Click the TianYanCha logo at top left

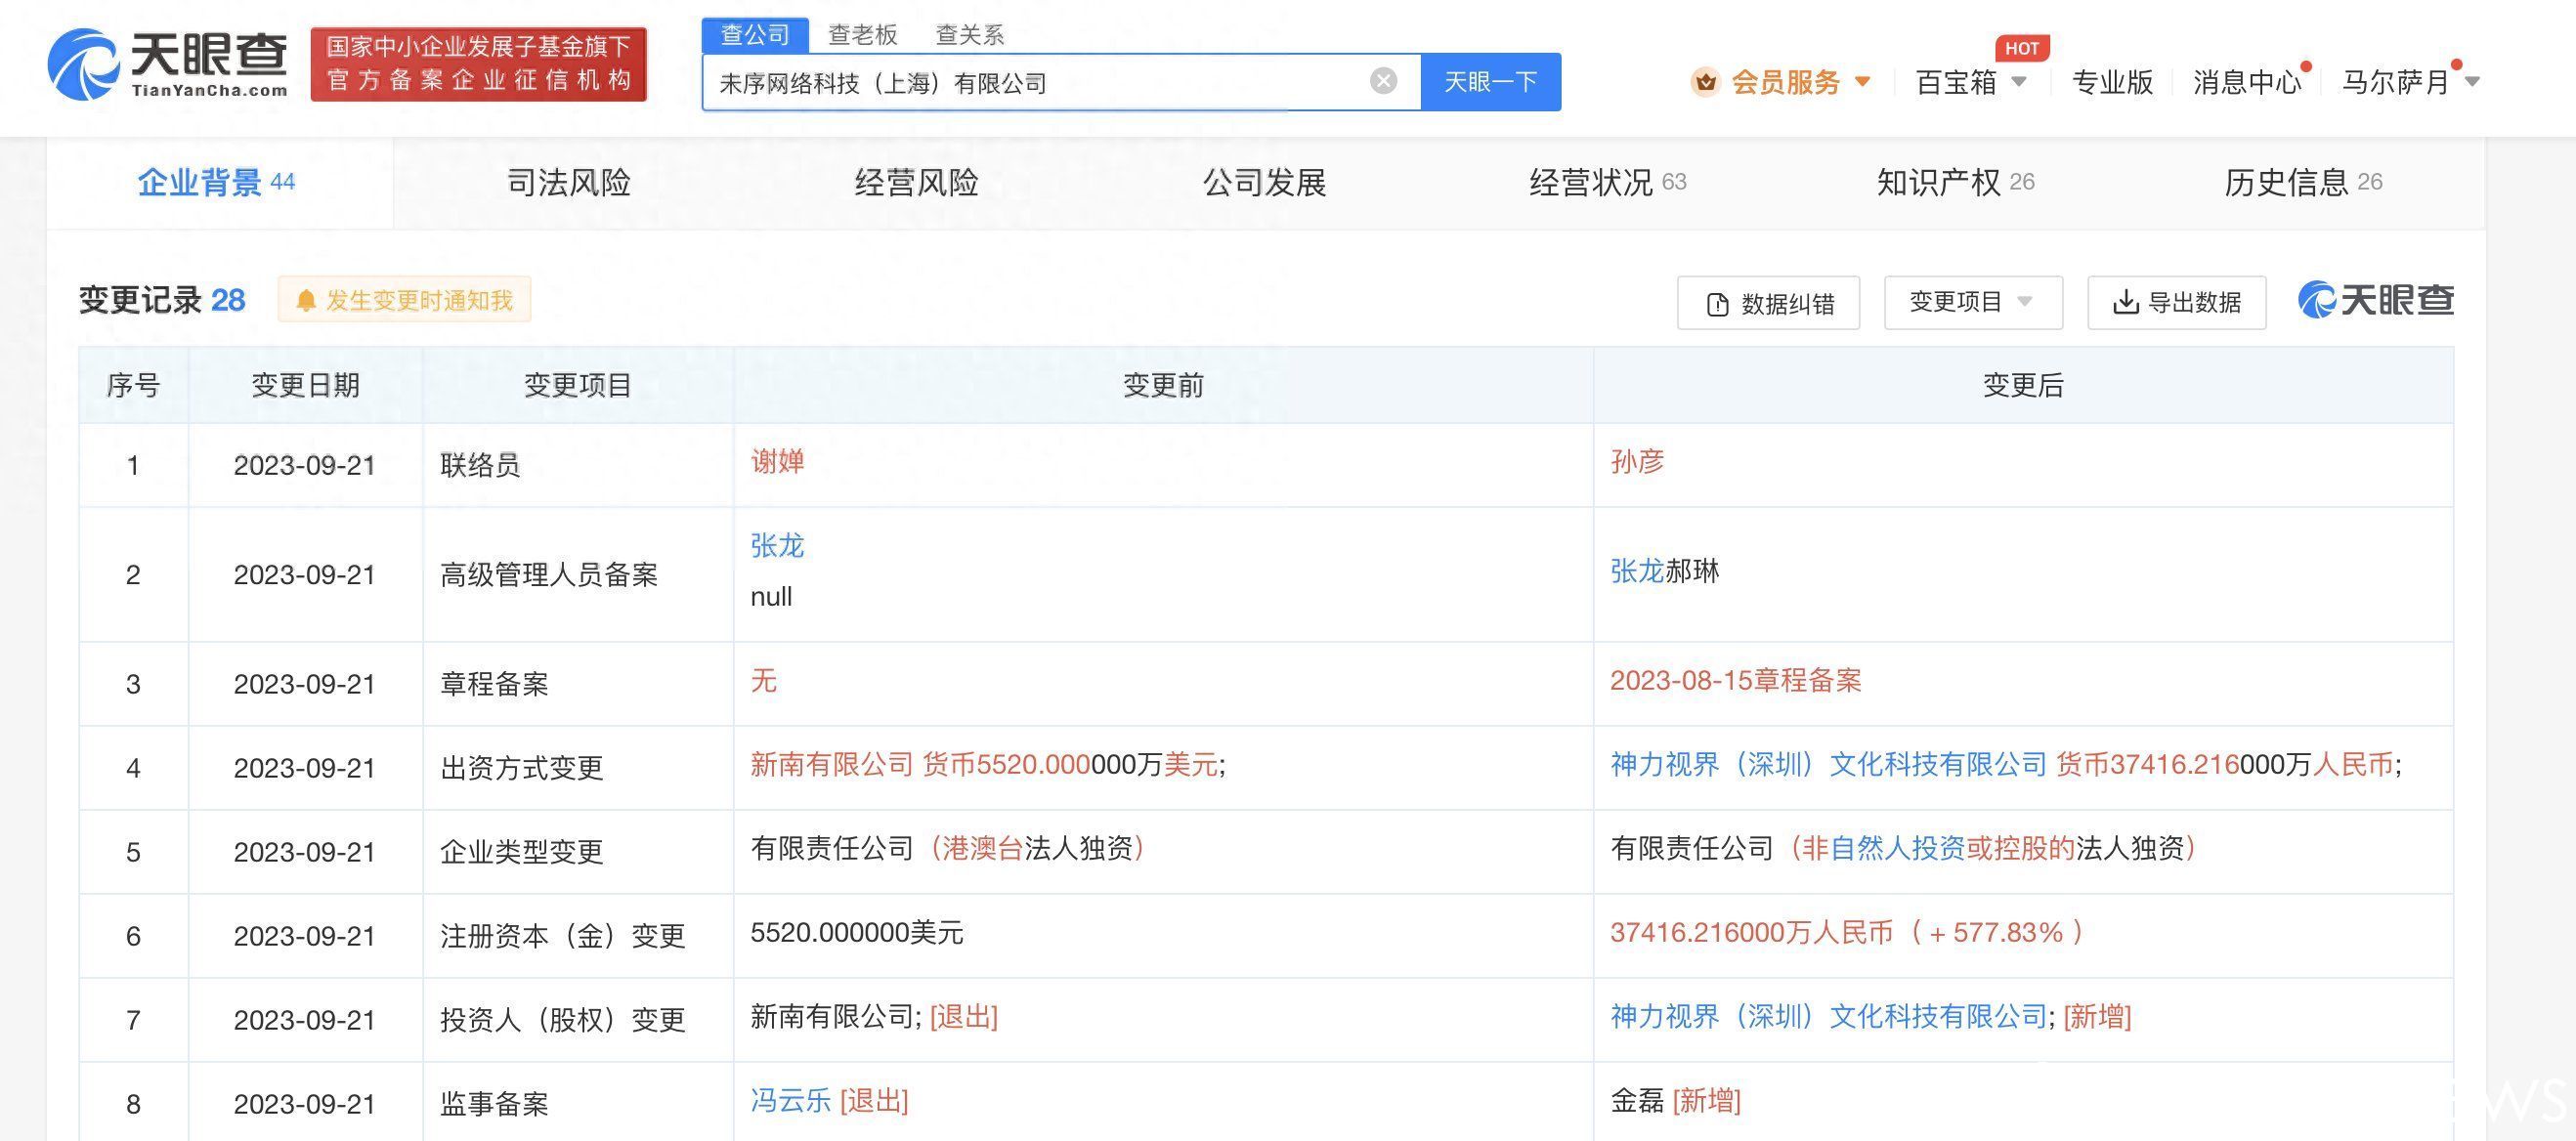coord(168,64)
